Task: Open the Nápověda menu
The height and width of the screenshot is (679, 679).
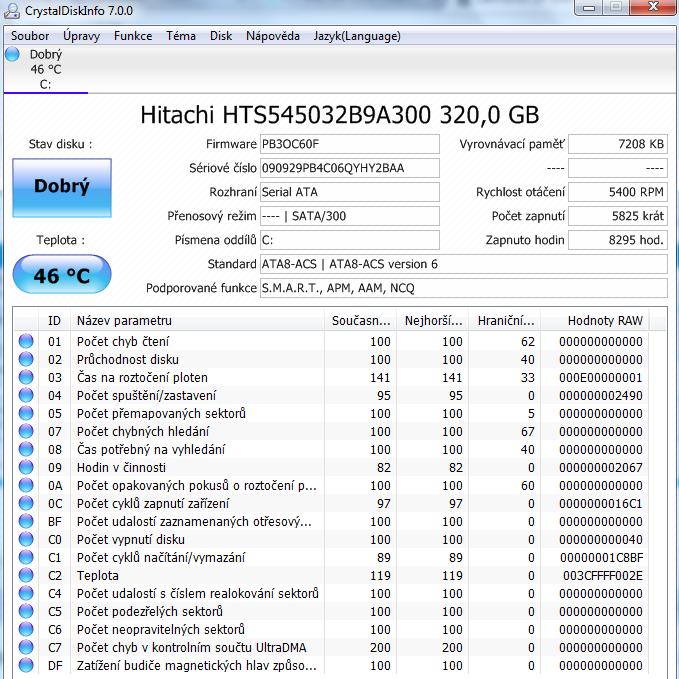Action: point(273,36)
